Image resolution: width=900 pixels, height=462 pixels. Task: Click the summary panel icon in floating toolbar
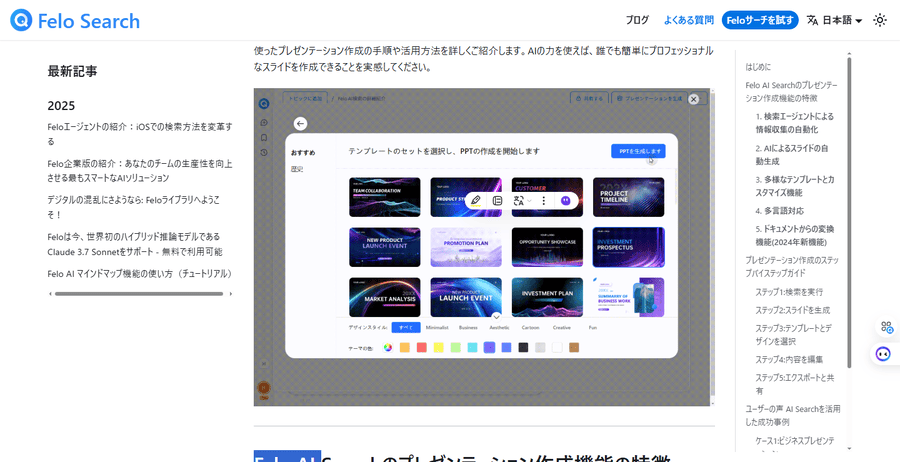click(498, 200)
